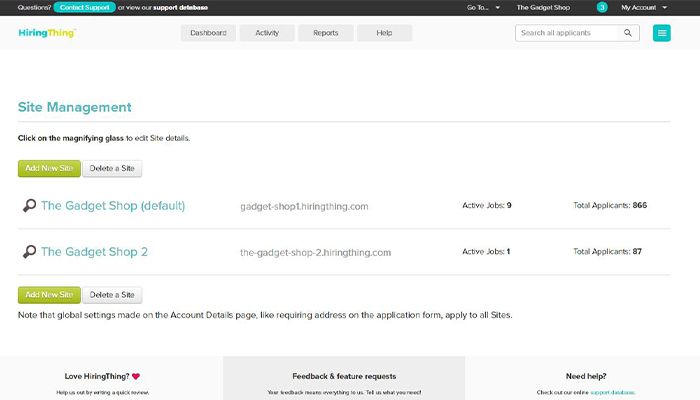Open The Gadget Shop 2 site link
This screenshot has width=700, height=400.
94,252
